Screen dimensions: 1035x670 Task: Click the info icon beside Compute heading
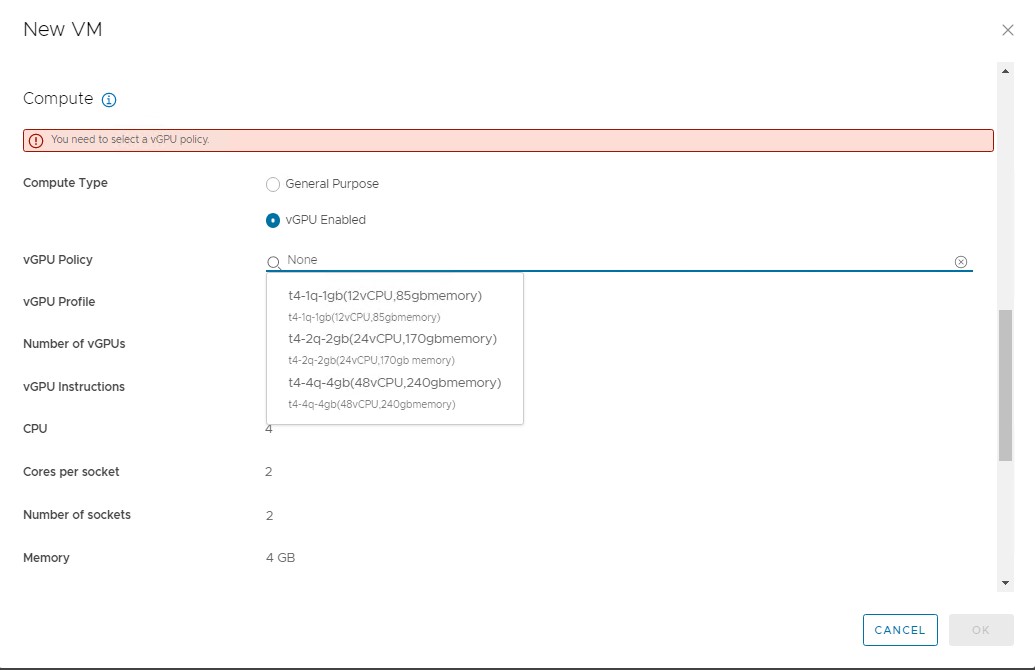[x=108, y=99]
